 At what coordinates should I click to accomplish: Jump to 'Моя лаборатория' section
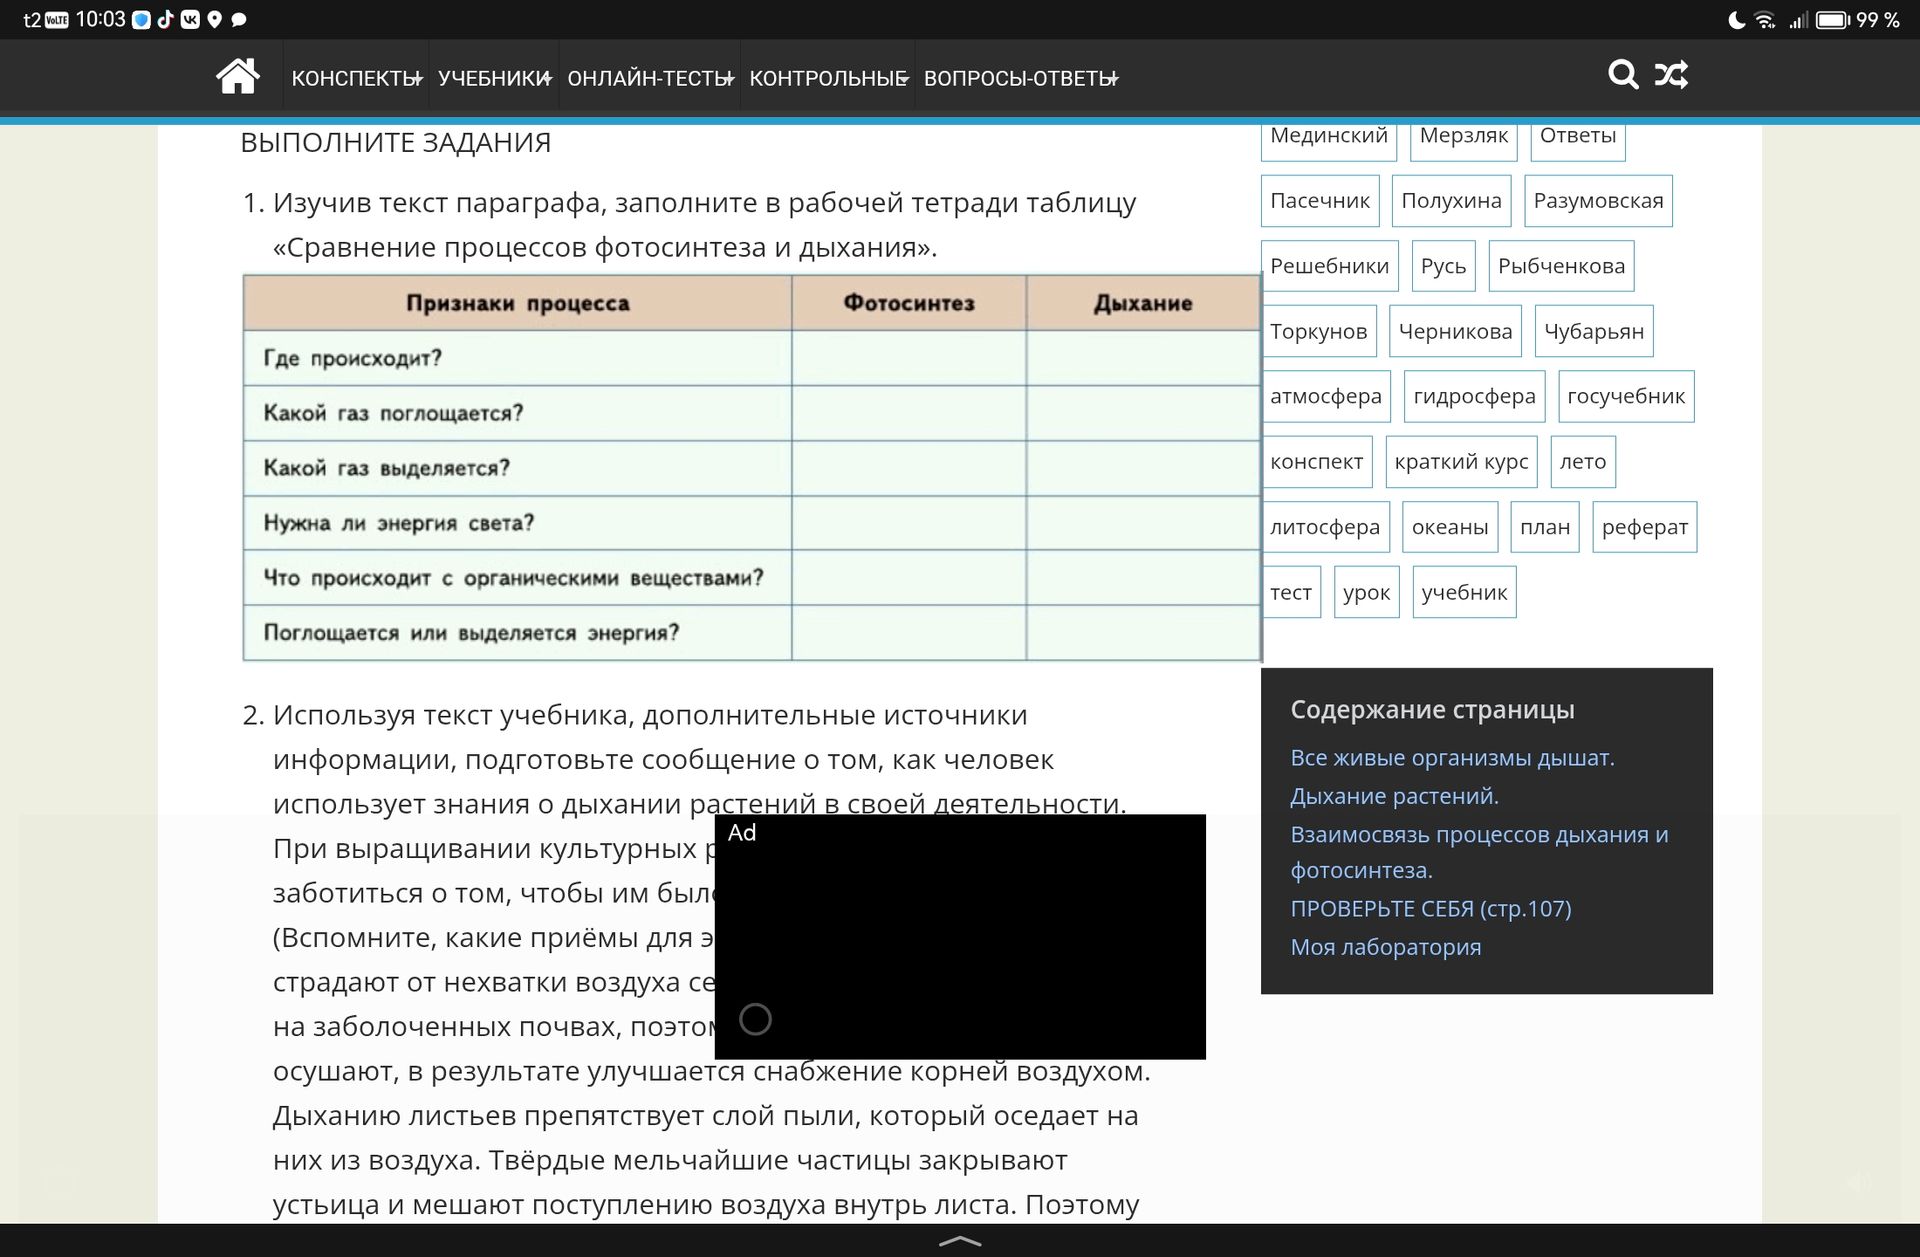pyautogui.click(x=1386, y=947)
